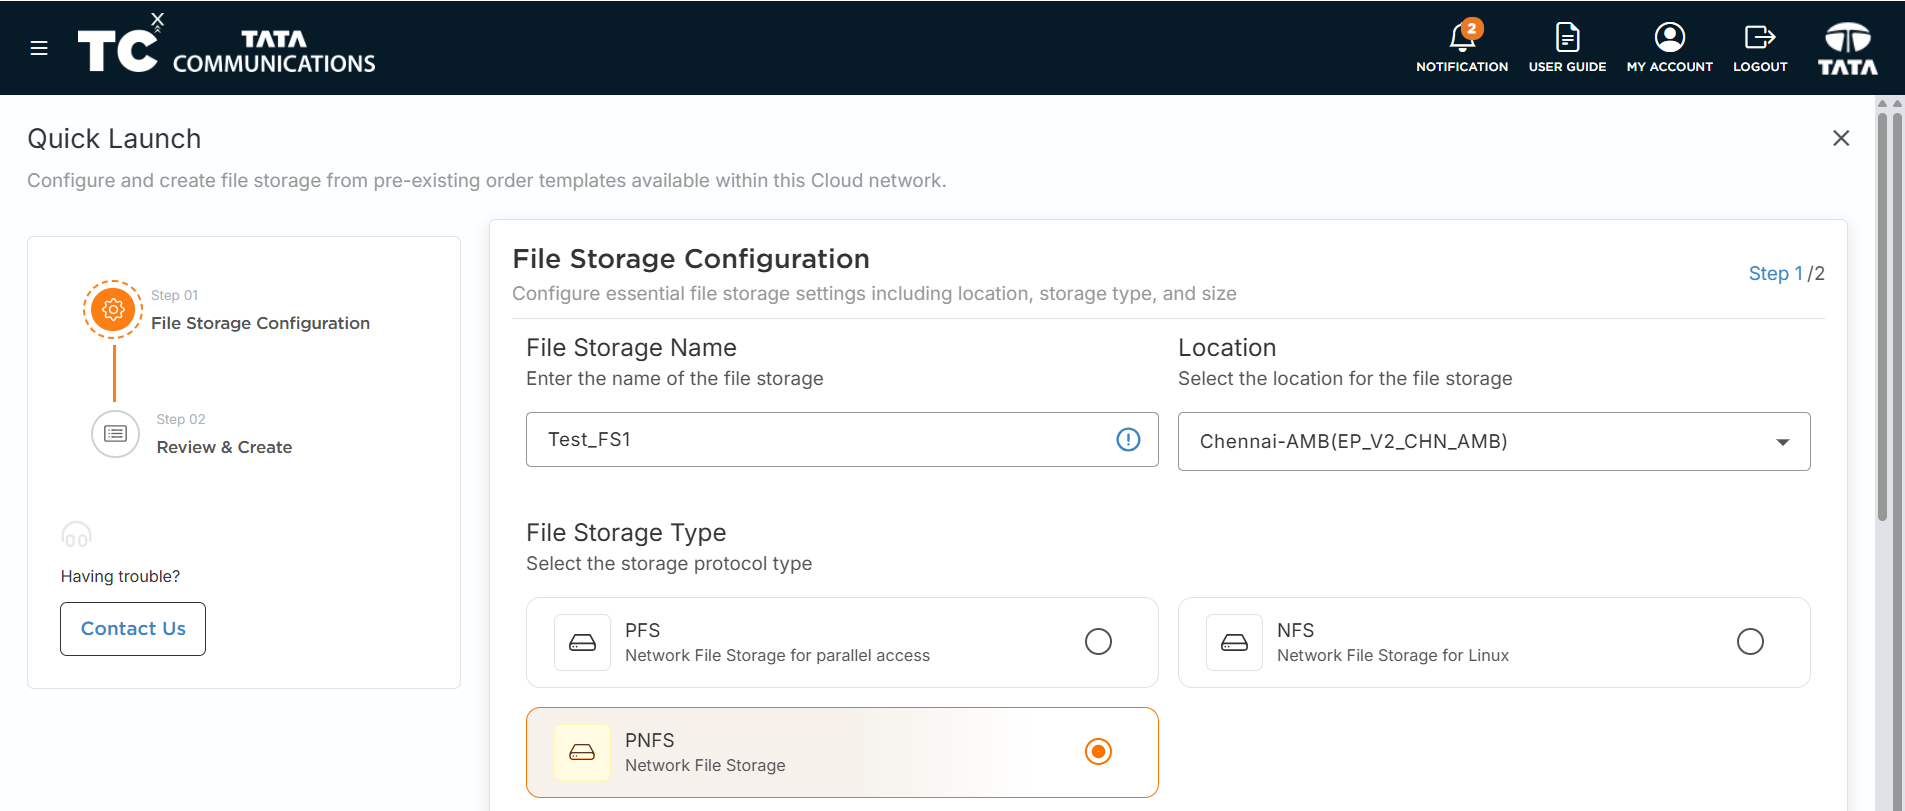Viewport: 1905px width, 811px height.
Task: Select the PNFS storage type radio button
Action: point(1098,751)
